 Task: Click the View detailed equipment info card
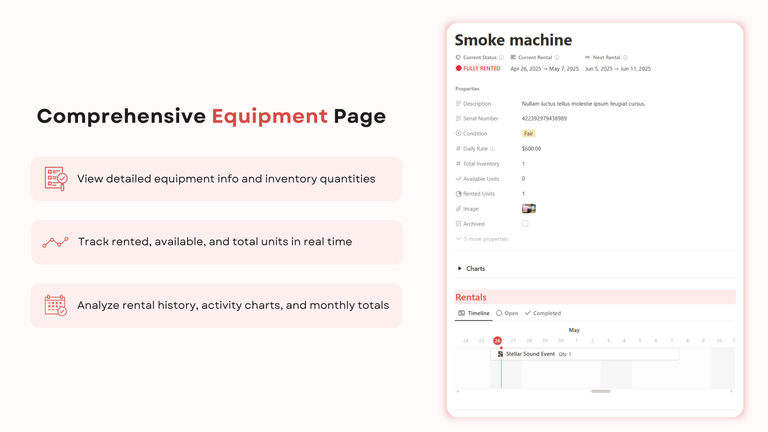point(216,179)
